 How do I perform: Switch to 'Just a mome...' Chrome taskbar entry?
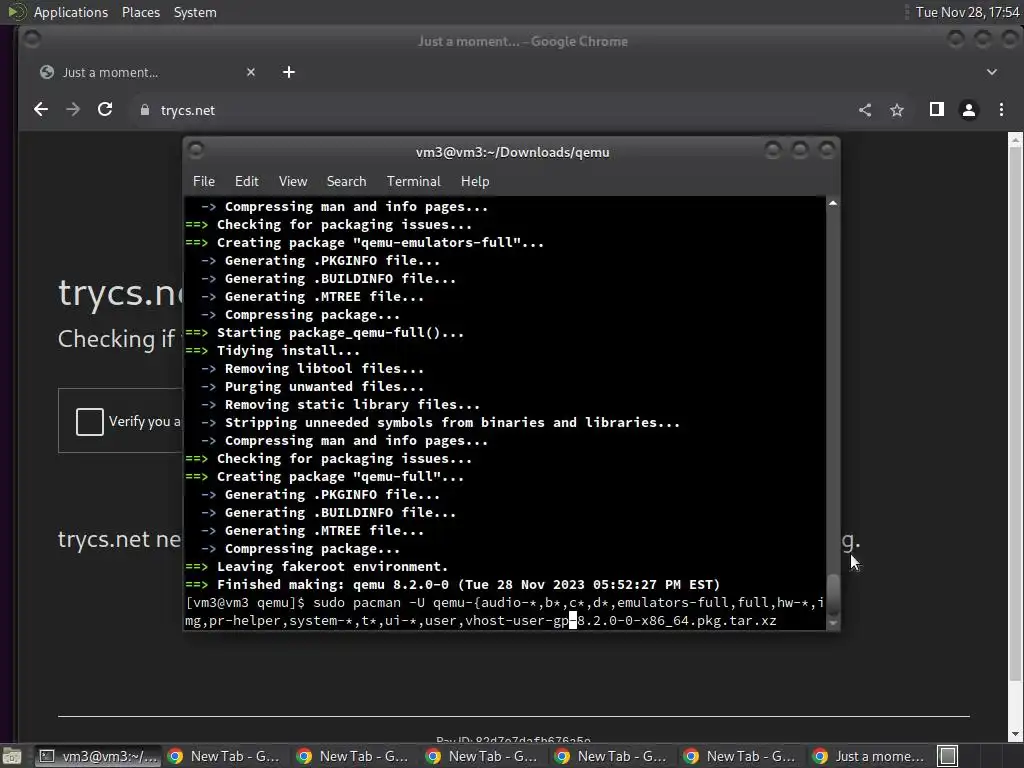[x=871, y=756]
